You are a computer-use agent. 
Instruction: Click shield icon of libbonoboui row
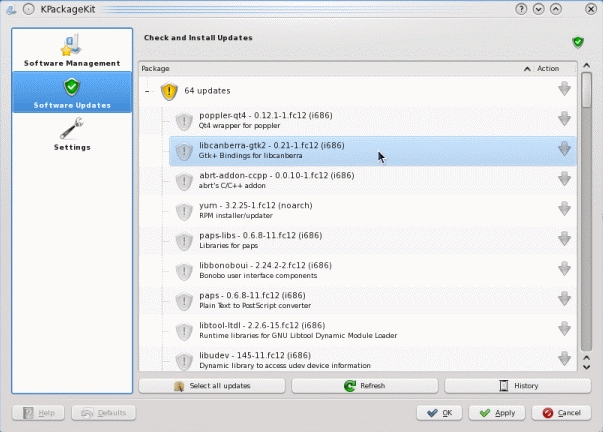click(x=184, y=272)
